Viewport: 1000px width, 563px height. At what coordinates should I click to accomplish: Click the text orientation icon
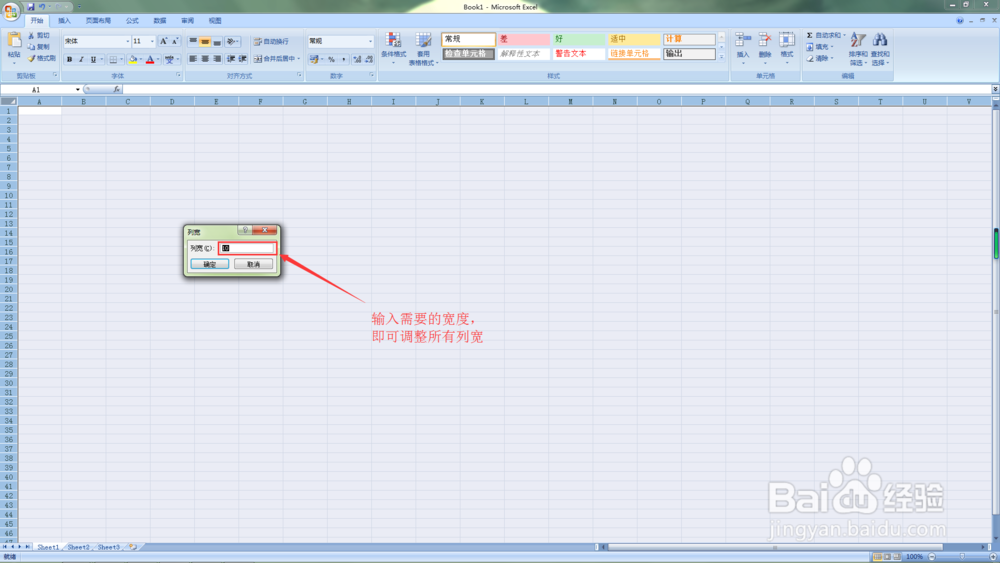coord(231,41)
